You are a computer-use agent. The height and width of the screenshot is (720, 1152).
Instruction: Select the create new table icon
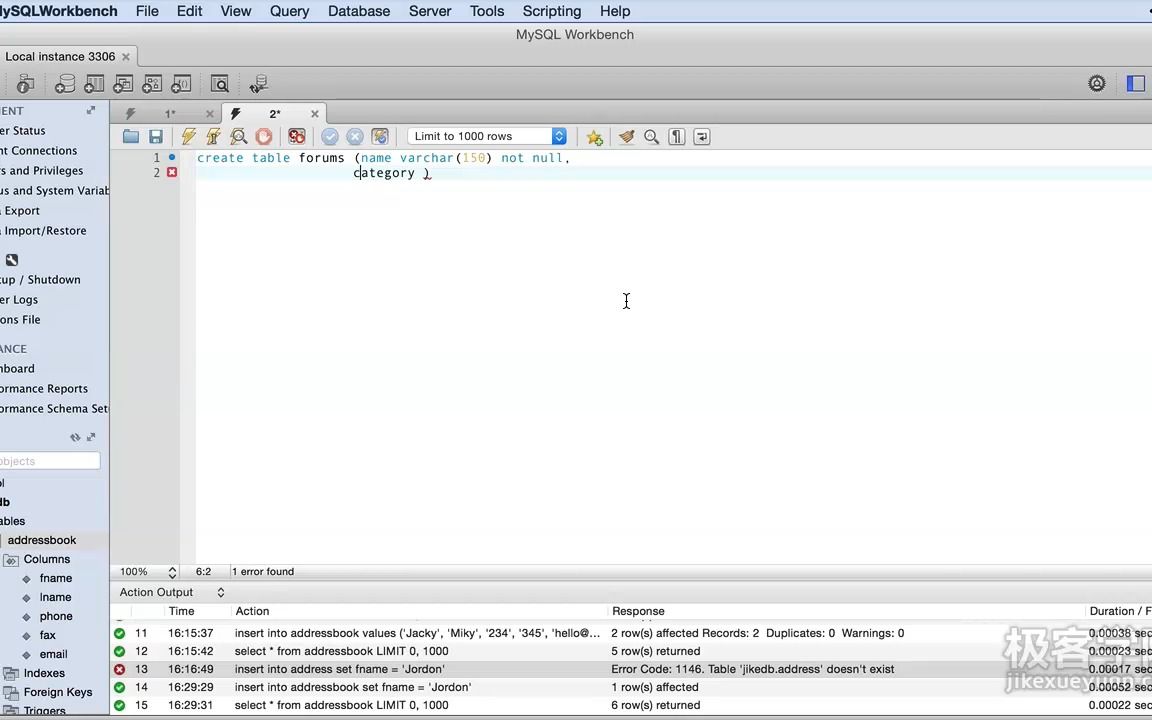point(94,84)
